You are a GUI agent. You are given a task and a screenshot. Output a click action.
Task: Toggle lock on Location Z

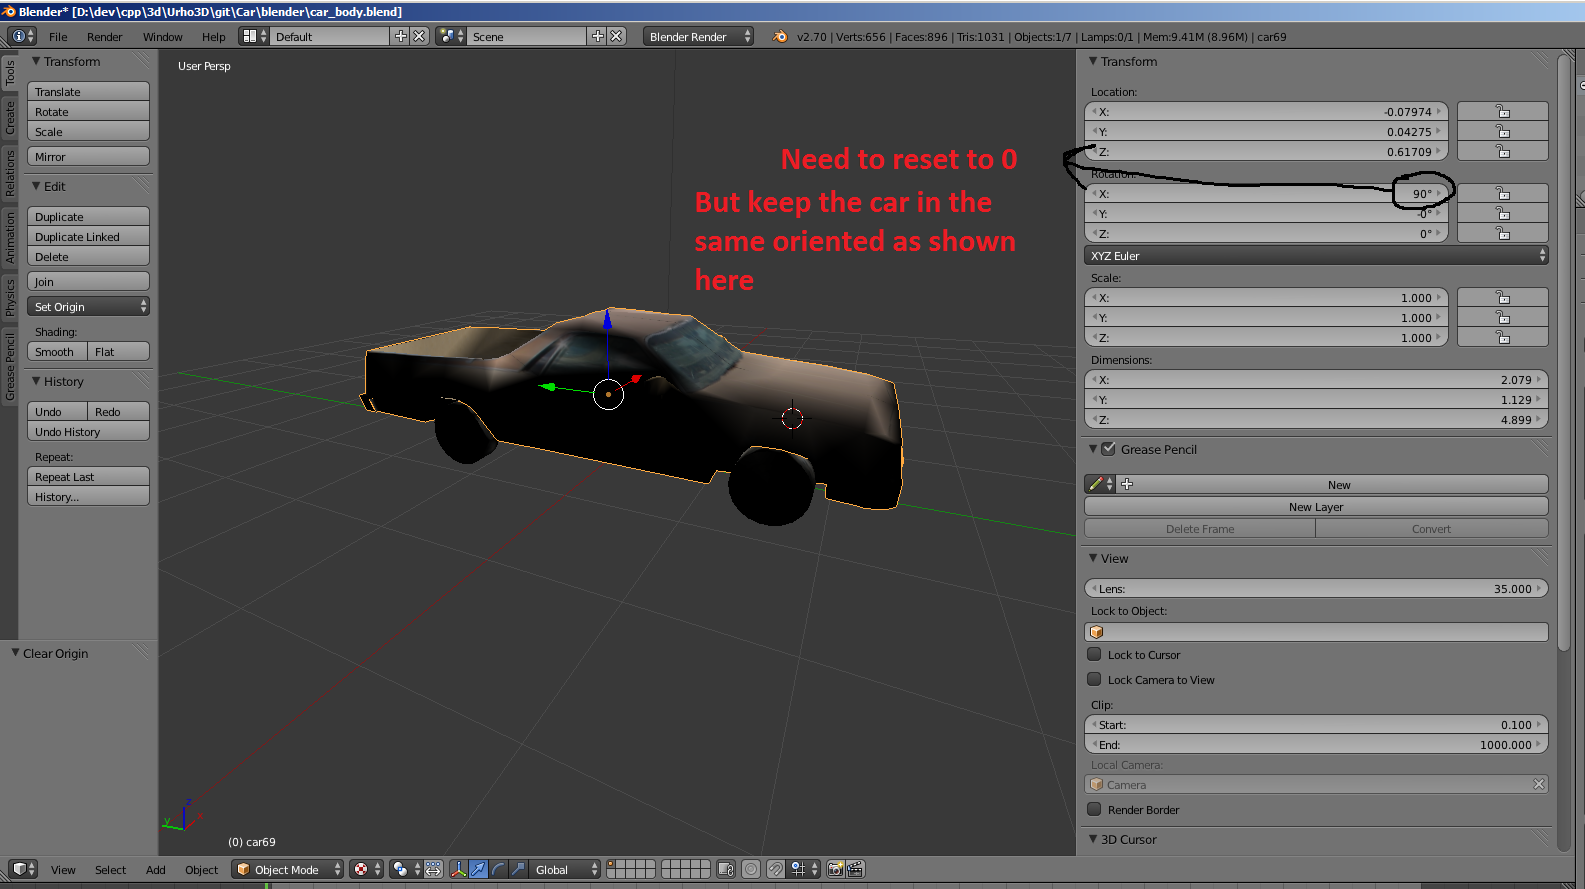coord(1503,151)
